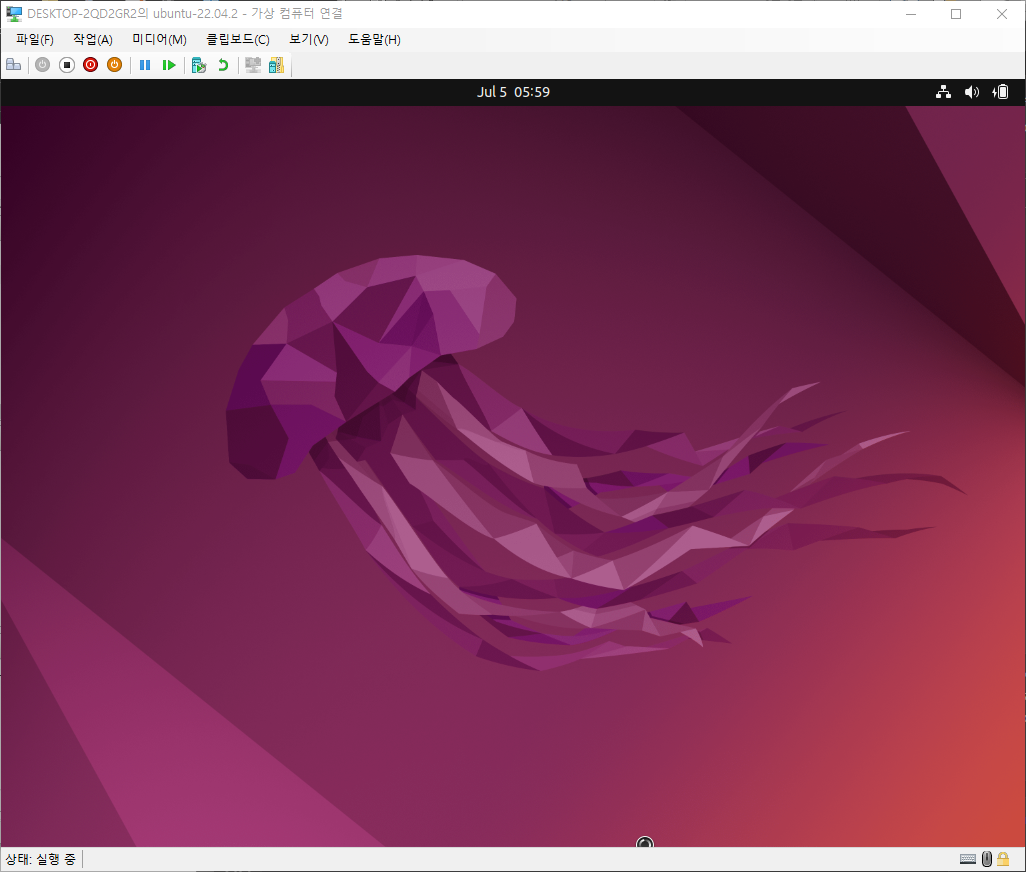Minimize the virtual machine connection window

click(911, 14)
